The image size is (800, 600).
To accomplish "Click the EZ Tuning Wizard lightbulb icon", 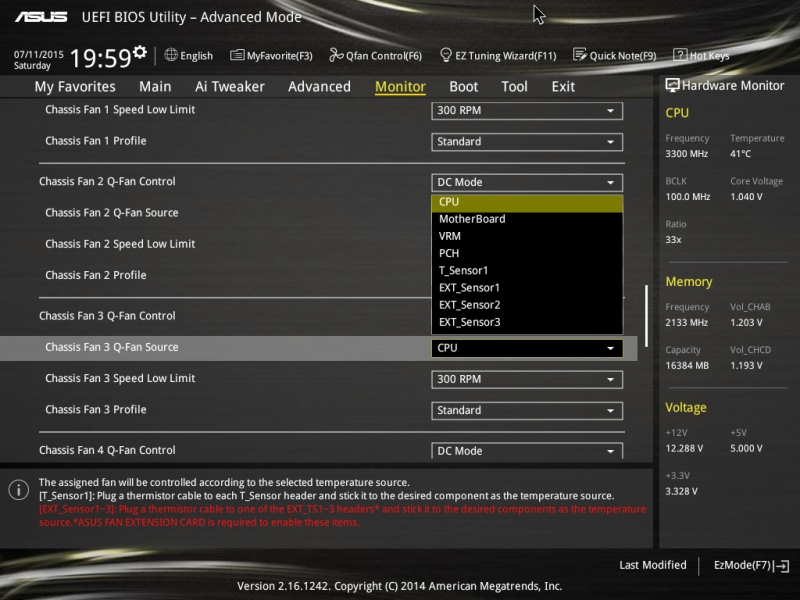I will (x=445, y=55).
